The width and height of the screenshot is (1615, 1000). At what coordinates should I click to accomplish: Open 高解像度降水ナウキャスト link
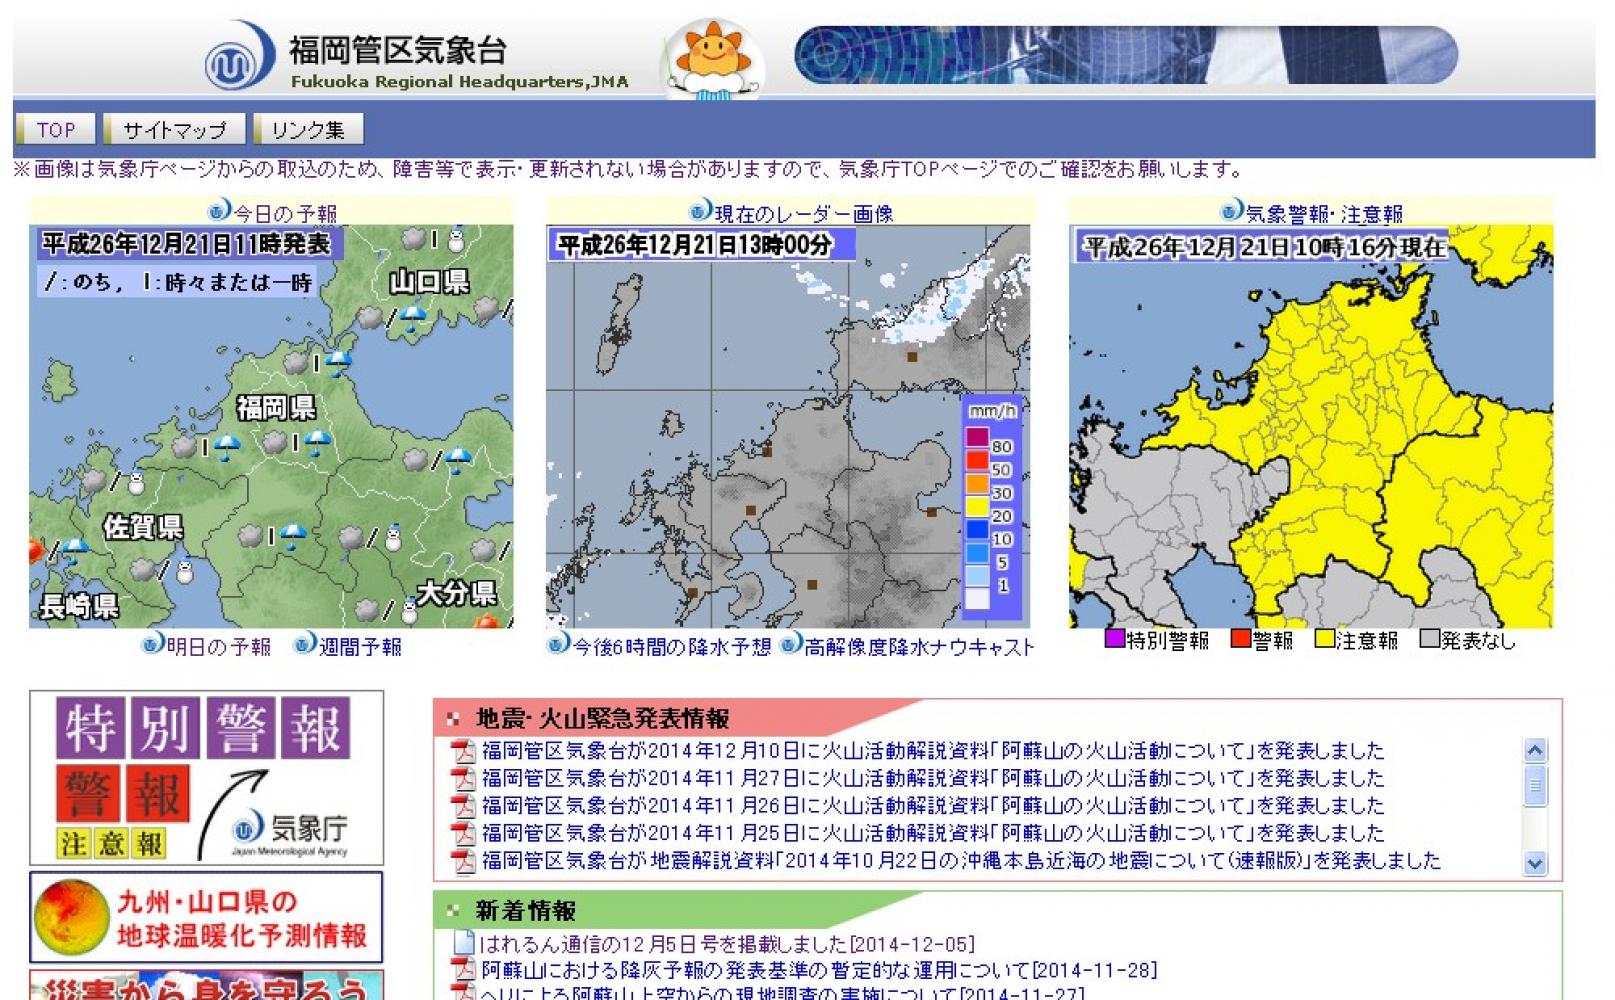click(918, 647)
